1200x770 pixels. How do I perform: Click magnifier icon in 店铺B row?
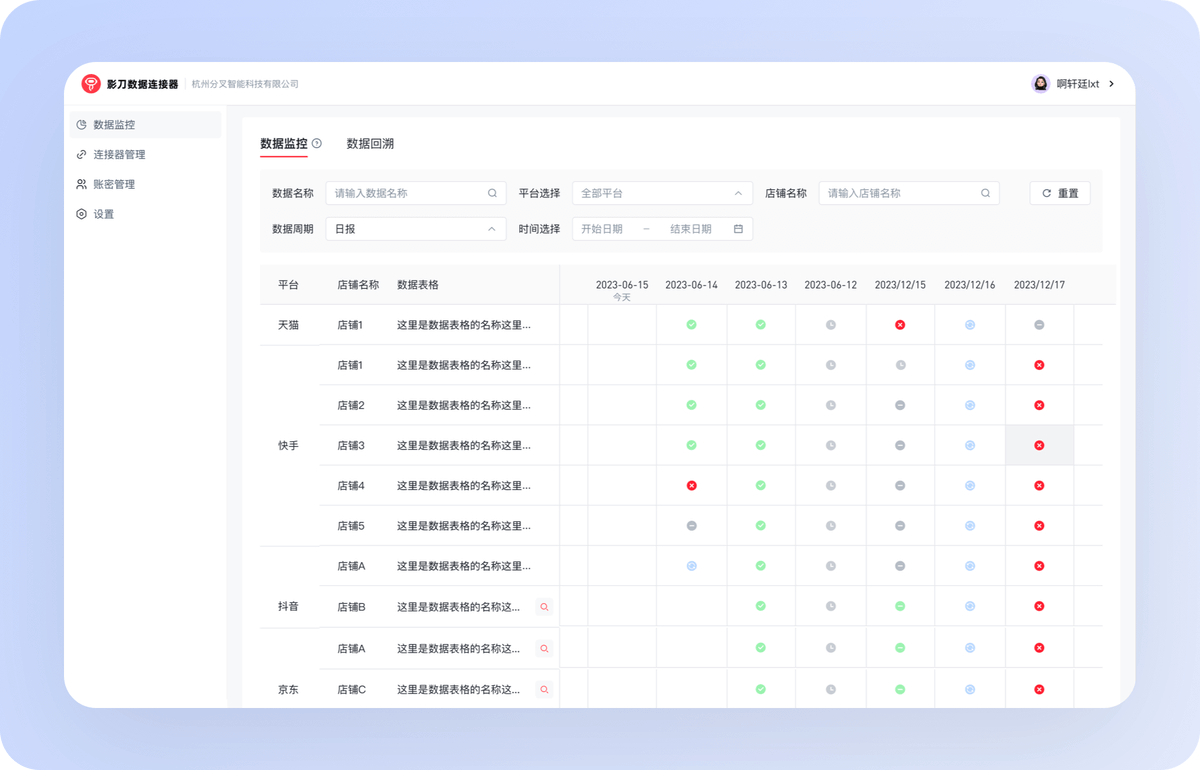tap(544, 607)
